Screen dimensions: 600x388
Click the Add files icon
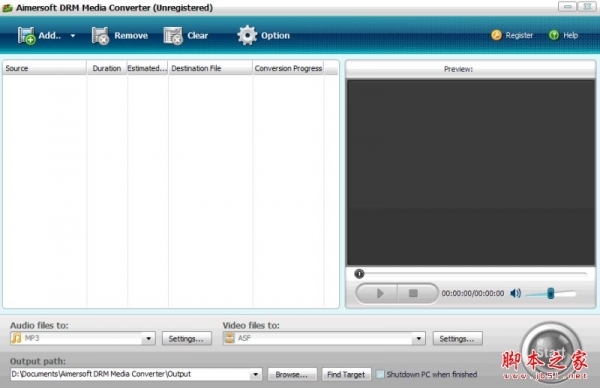26,36
